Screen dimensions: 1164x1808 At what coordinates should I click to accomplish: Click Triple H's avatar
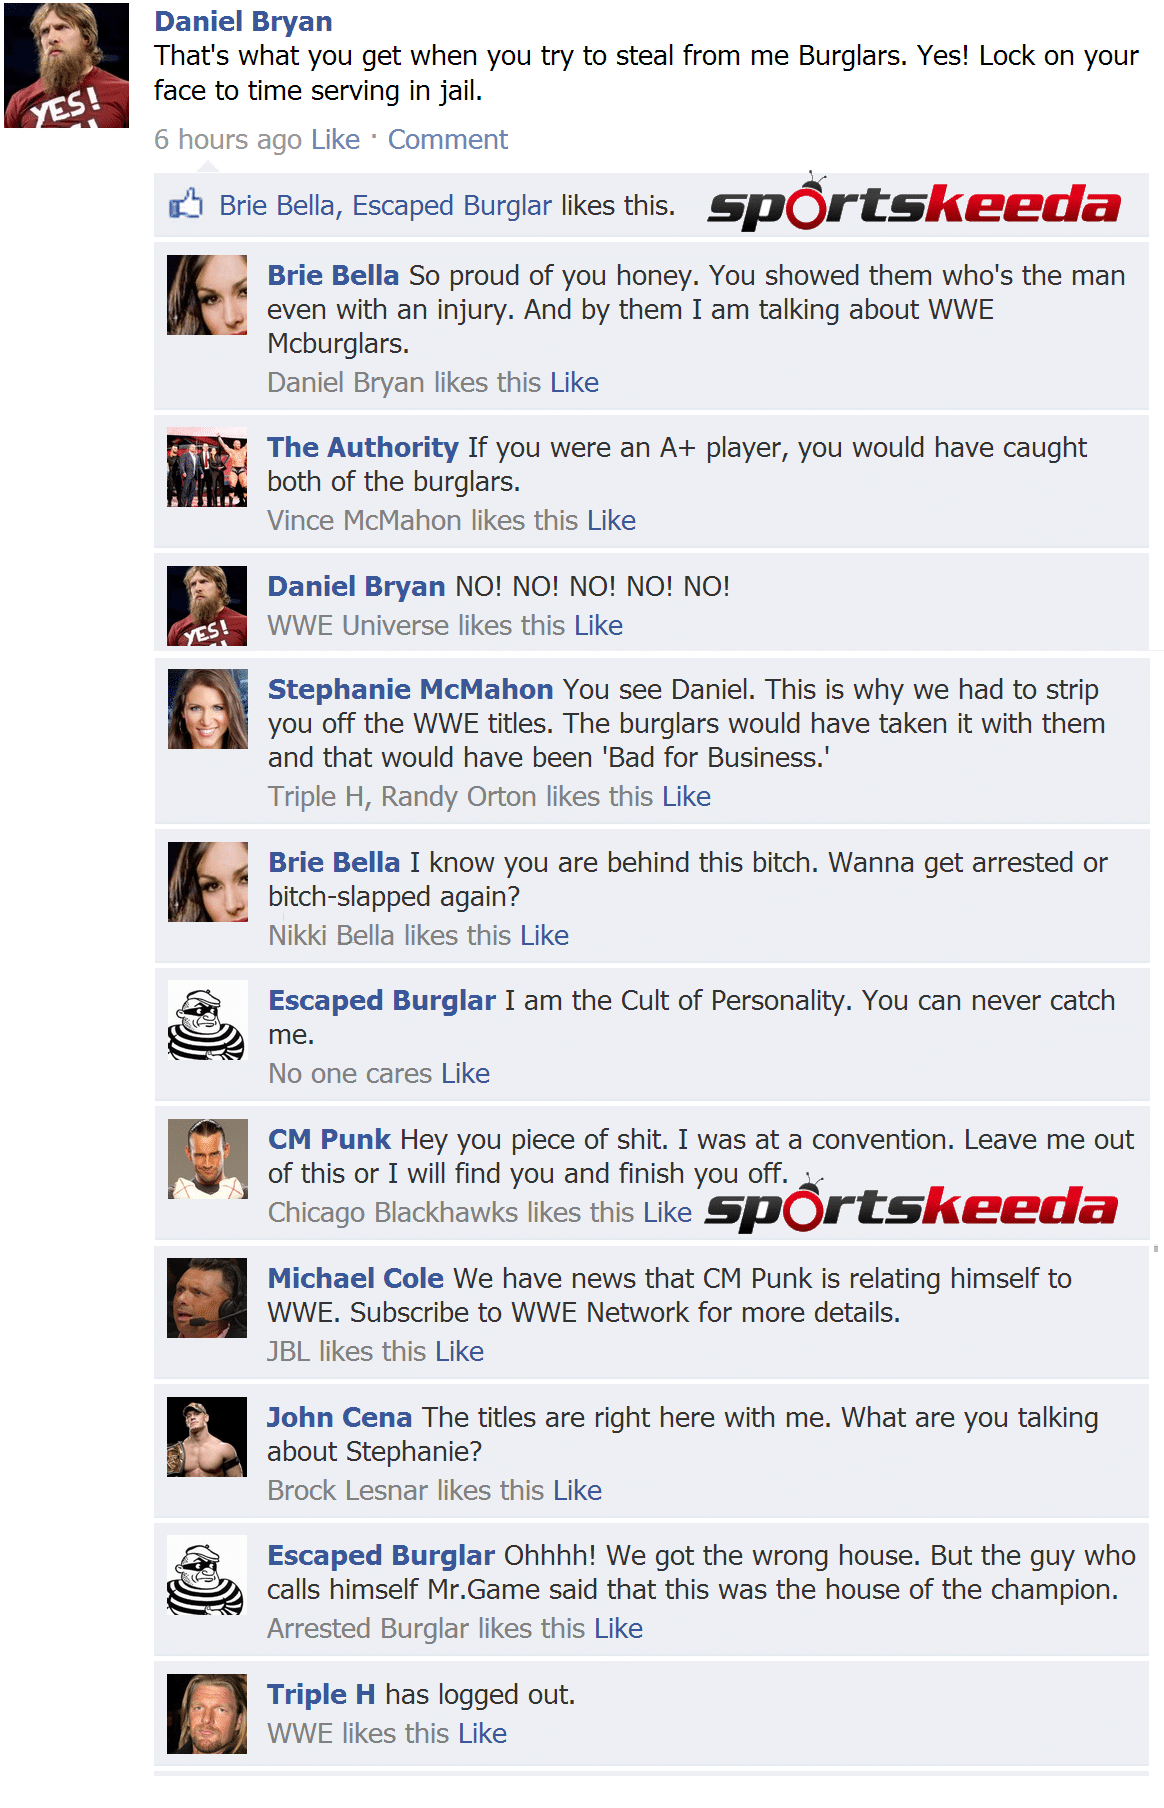tap(207, 1714)
